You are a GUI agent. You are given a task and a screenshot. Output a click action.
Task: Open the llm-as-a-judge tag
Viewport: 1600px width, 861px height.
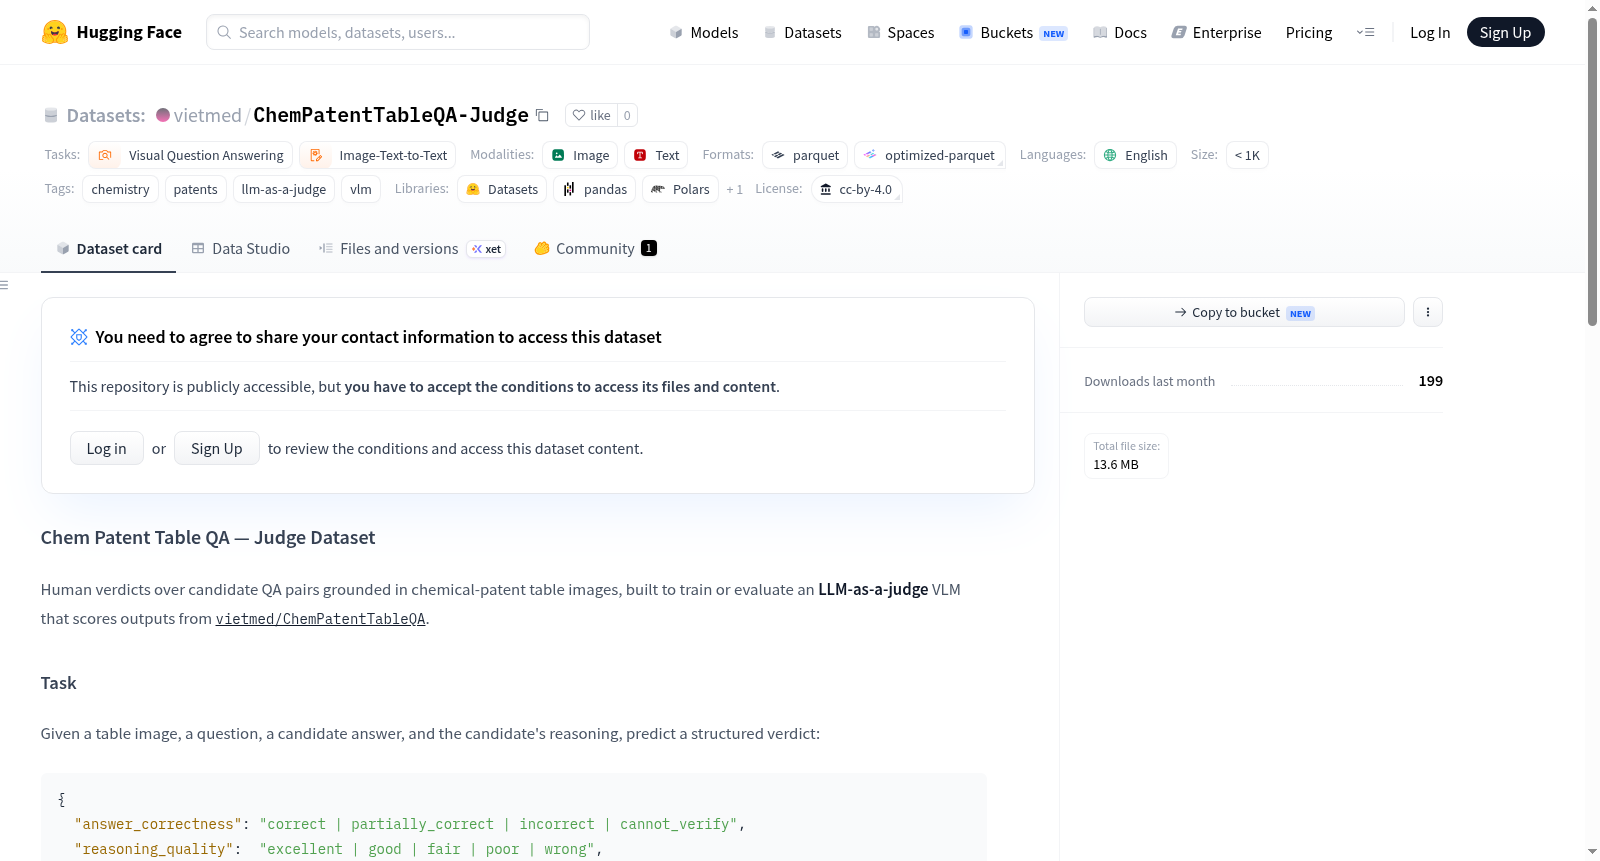point(284,189)
